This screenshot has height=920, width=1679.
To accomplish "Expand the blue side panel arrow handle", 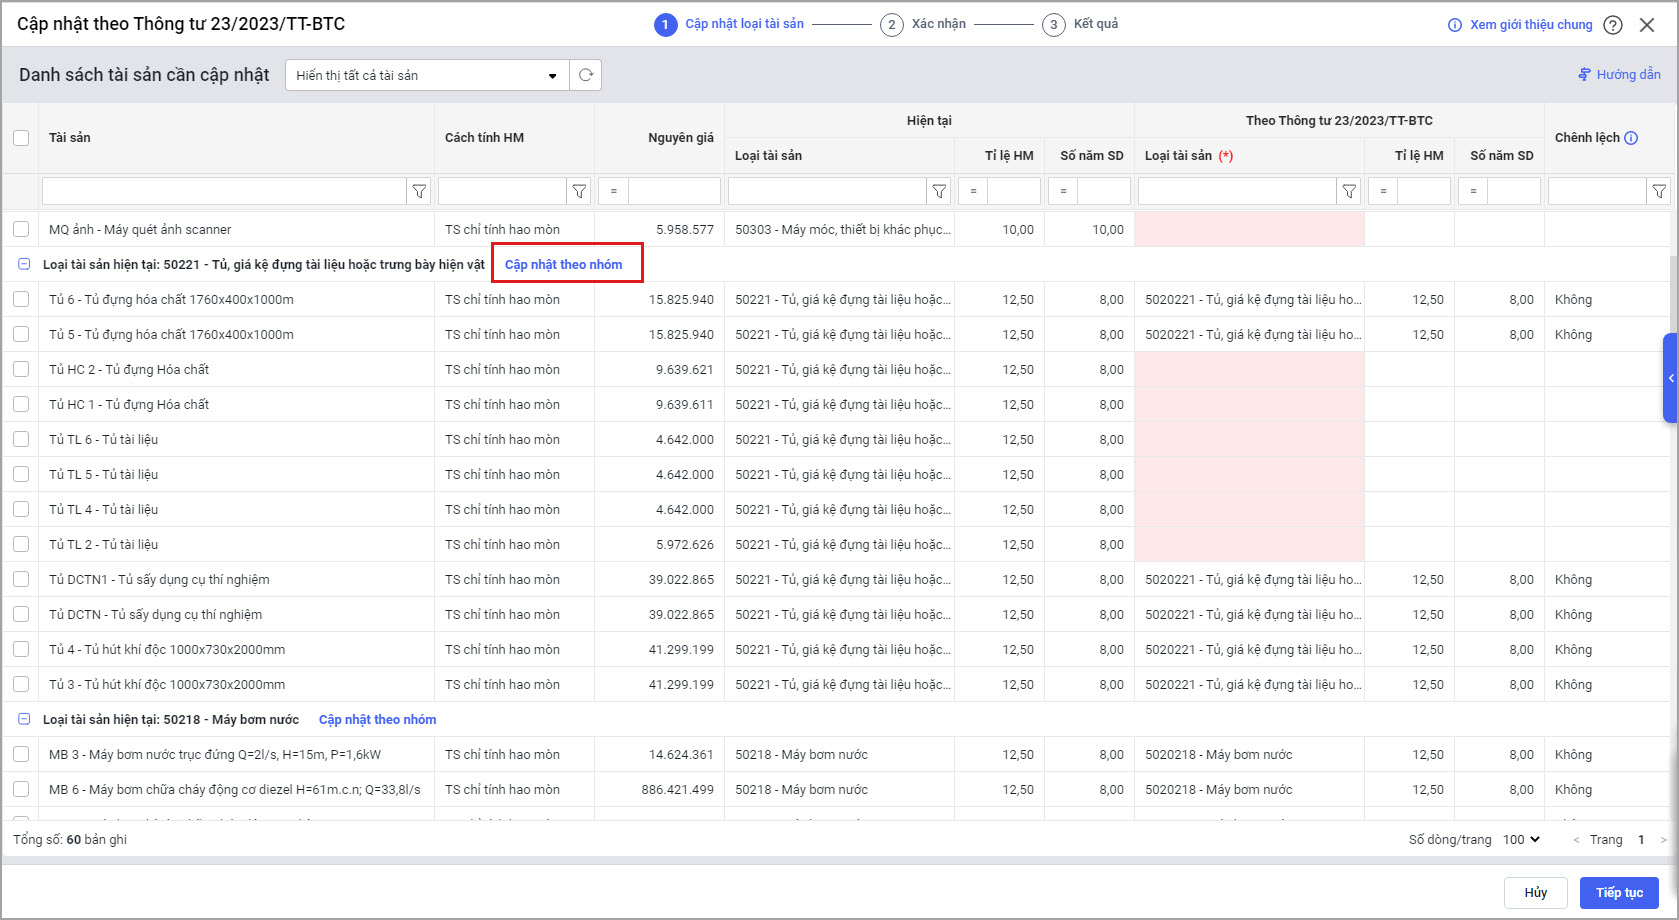I will 1670,378.
